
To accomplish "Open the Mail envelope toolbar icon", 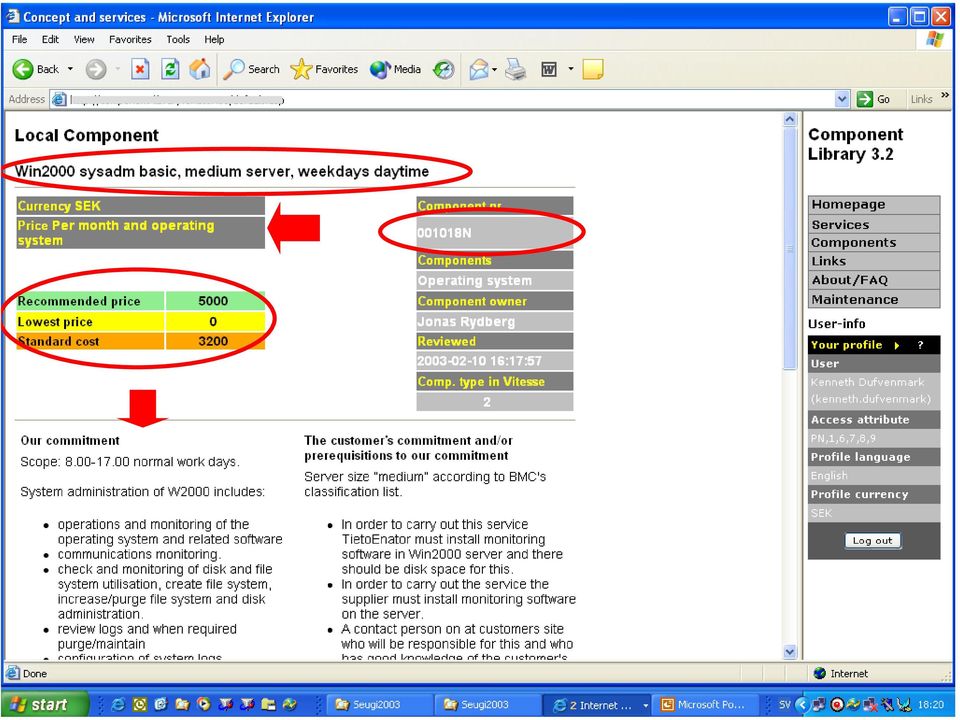I will [478, 70].
